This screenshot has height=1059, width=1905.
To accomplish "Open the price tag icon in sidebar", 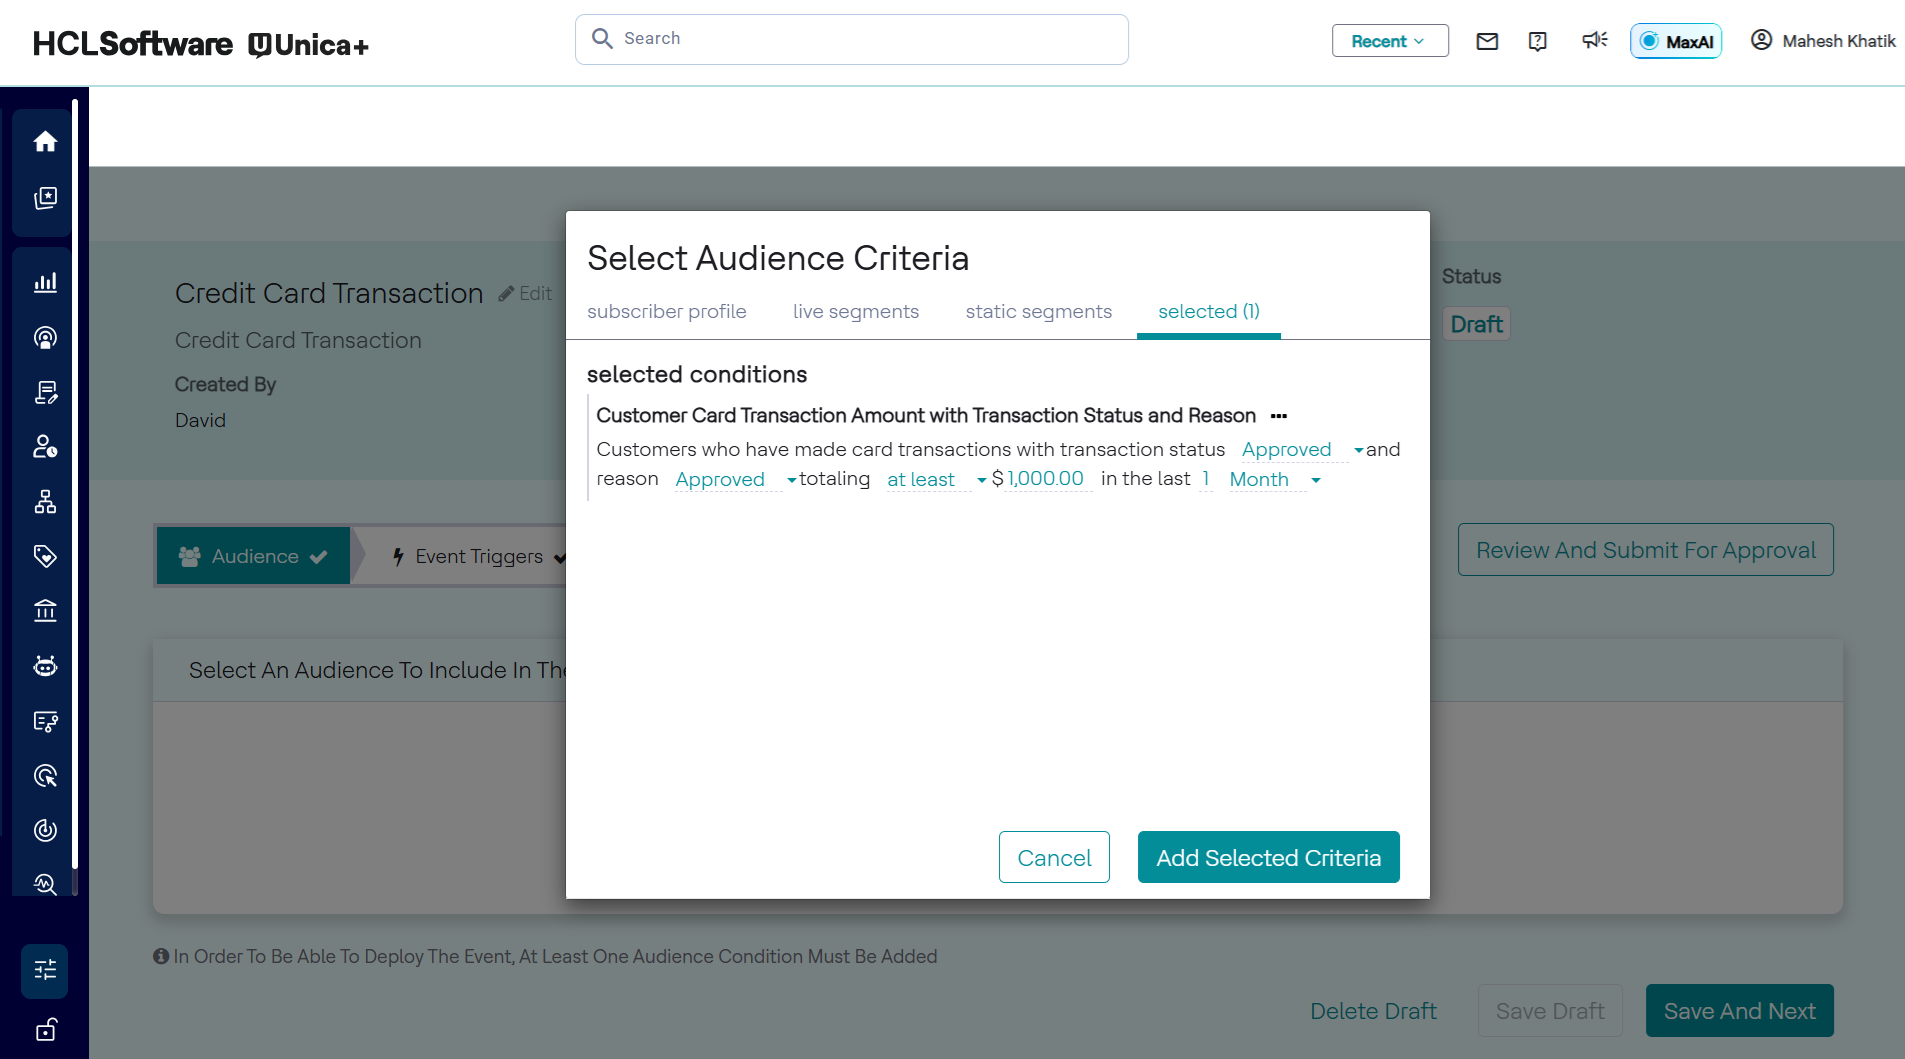I will click(45, 556).
